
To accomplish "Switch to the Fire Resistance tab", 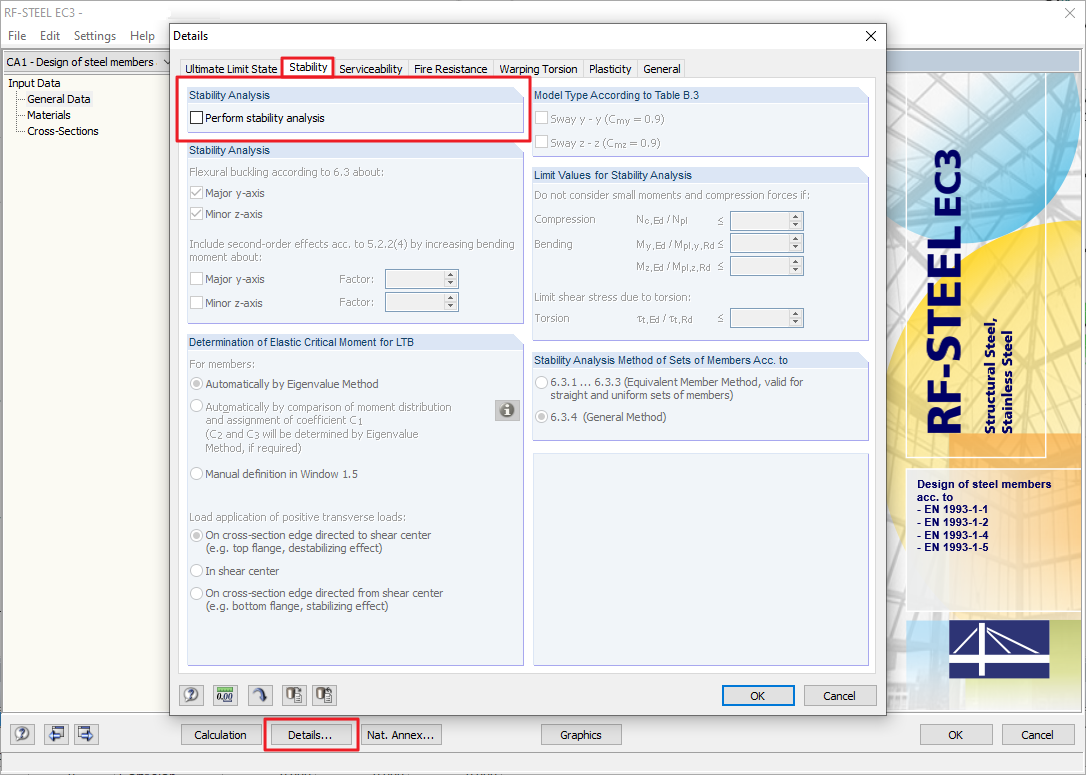I will point(450,69).
